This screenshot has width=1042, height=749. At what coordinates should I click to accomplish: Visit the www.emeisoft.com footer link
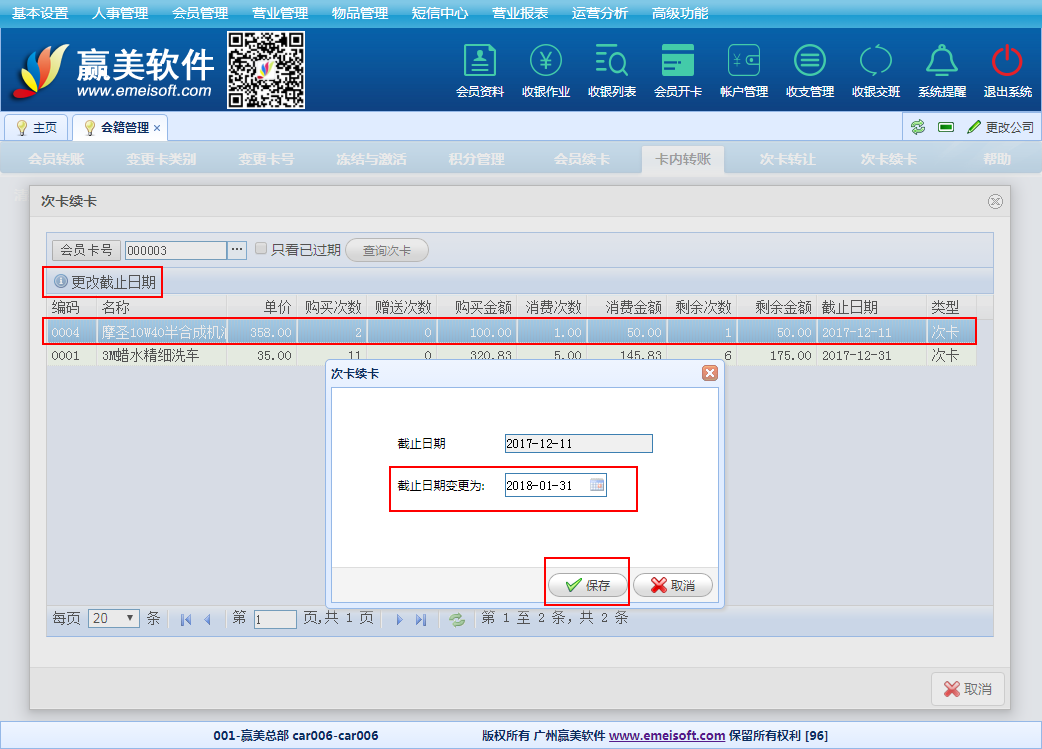click(666, 735)
